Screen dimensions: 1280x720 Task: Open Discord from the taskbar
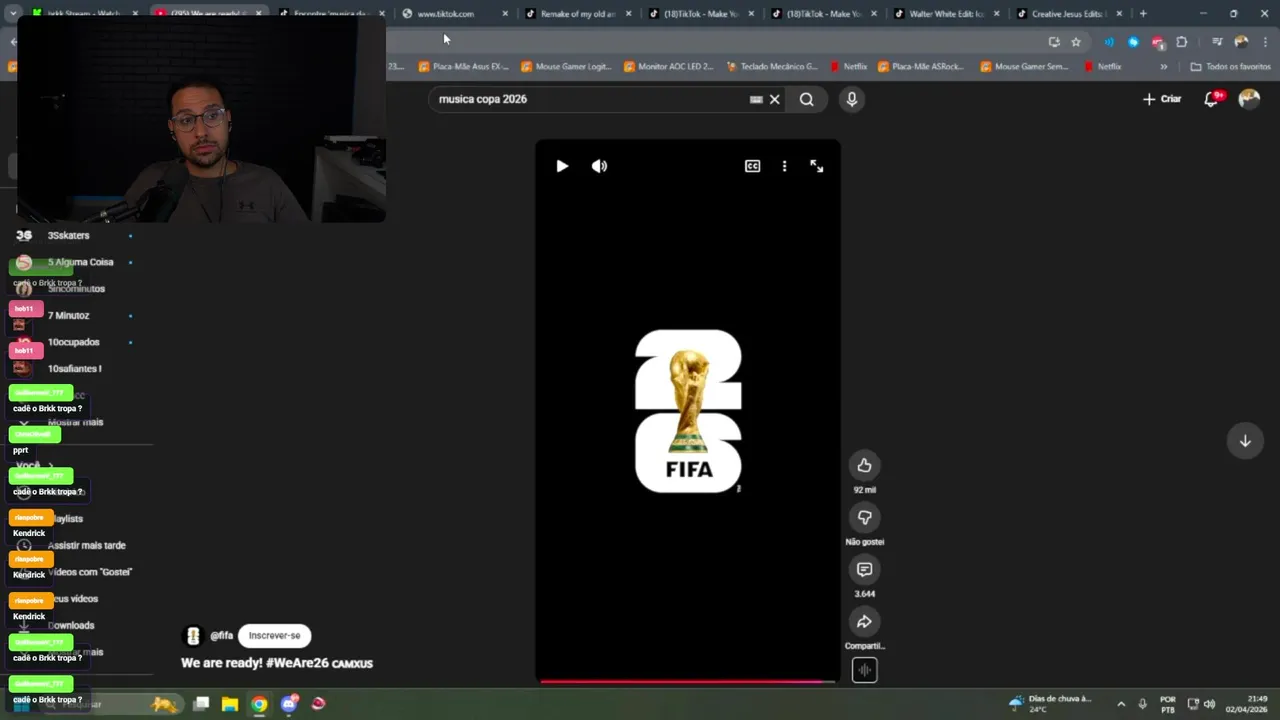pos(290,704)
